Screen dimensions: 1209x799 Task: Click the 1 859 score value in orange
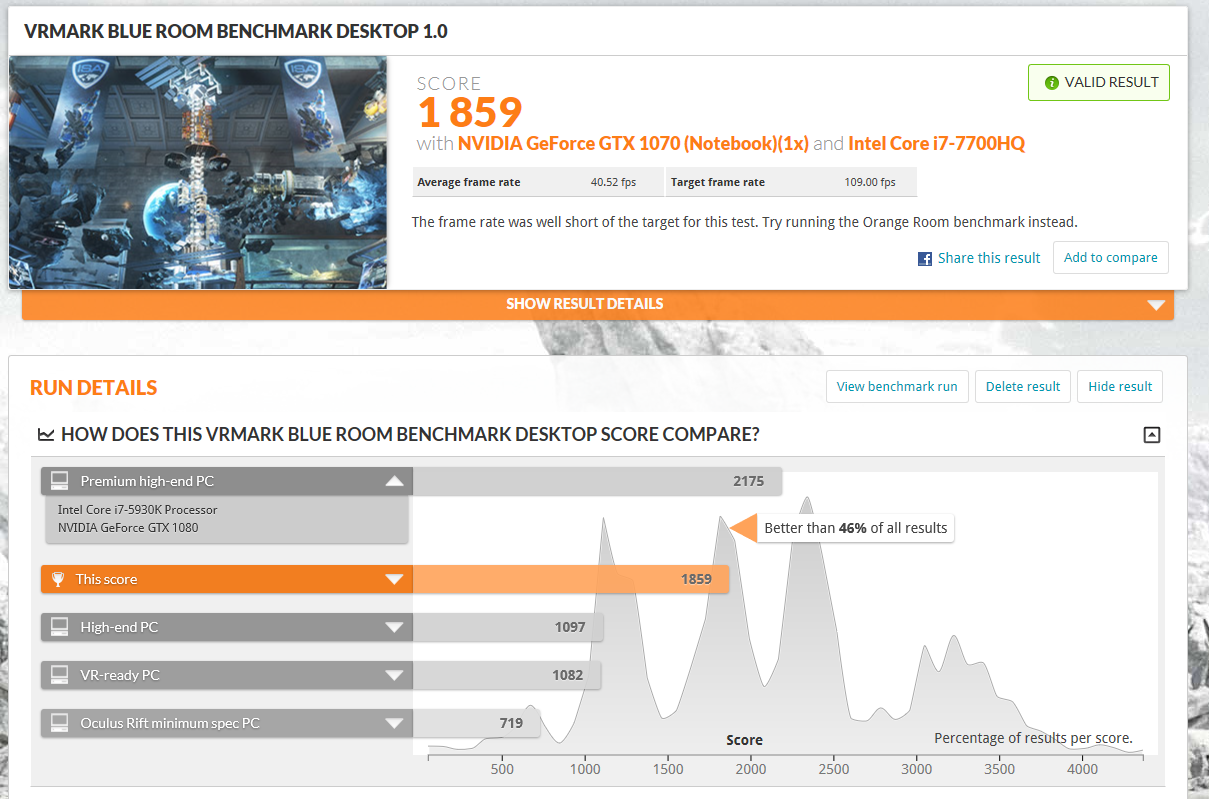pyautogui.click(x=469, y=112)
